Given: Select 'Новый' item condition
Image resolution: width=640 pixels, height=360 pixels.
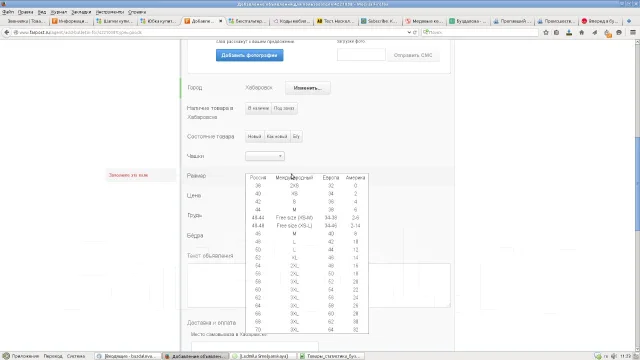Looking at the screenshot, I should pos(255,136).
